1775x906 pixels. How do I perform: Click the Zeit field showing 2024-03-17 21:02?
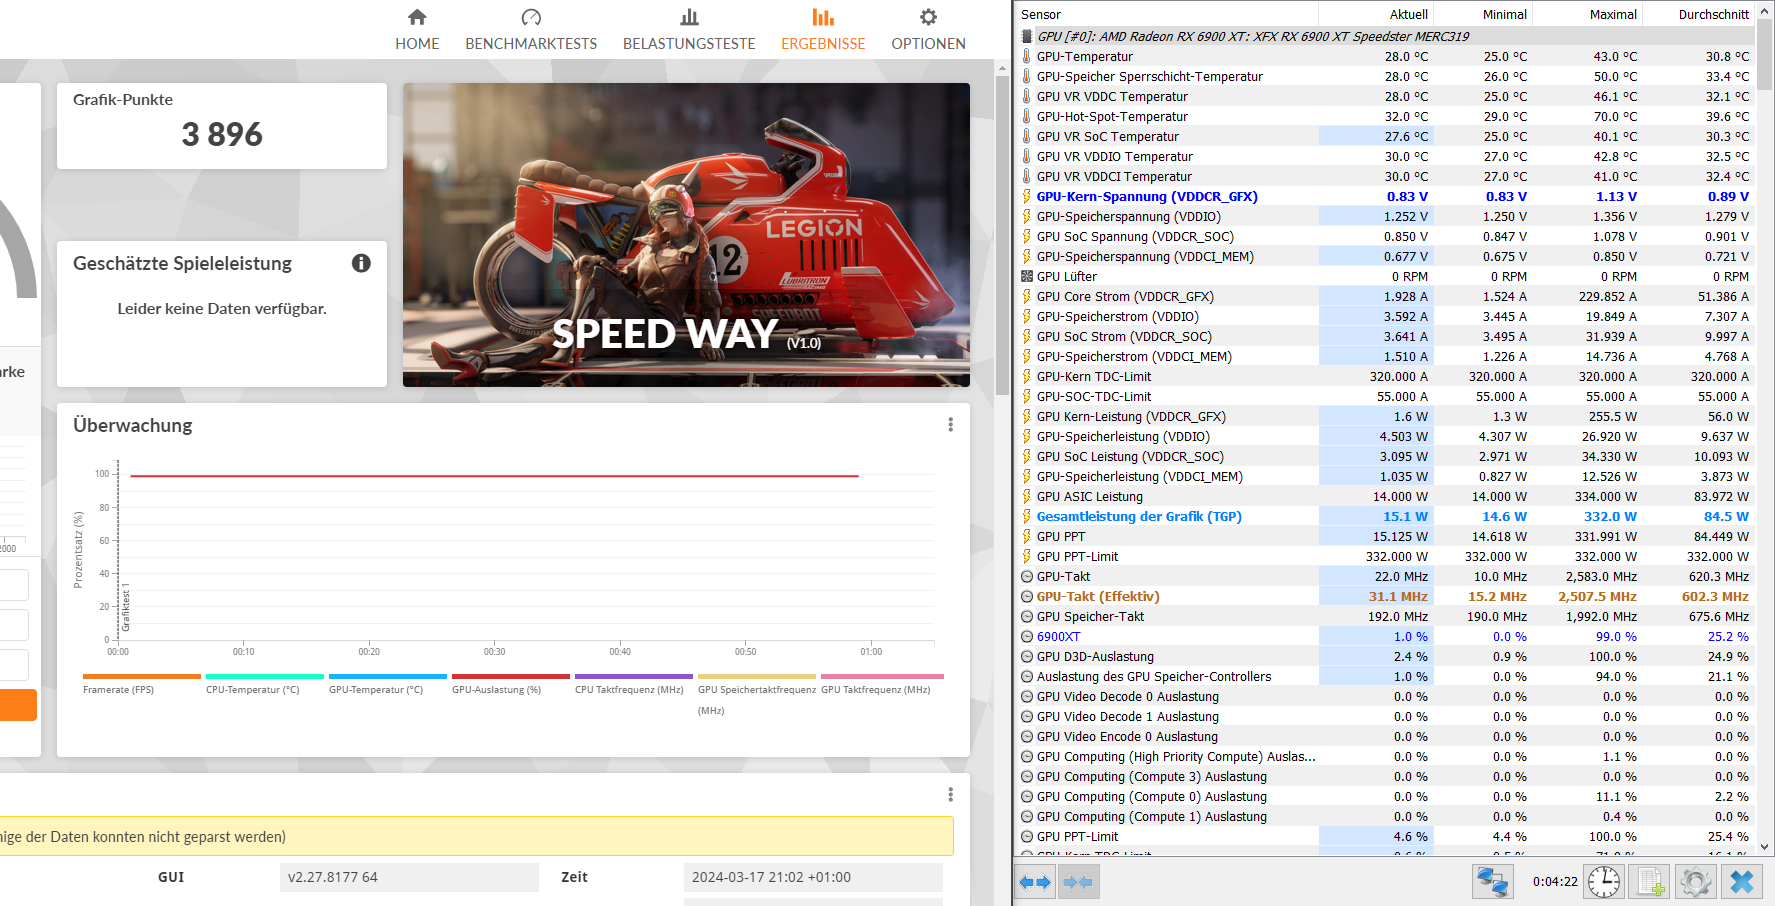pos(813,877)
